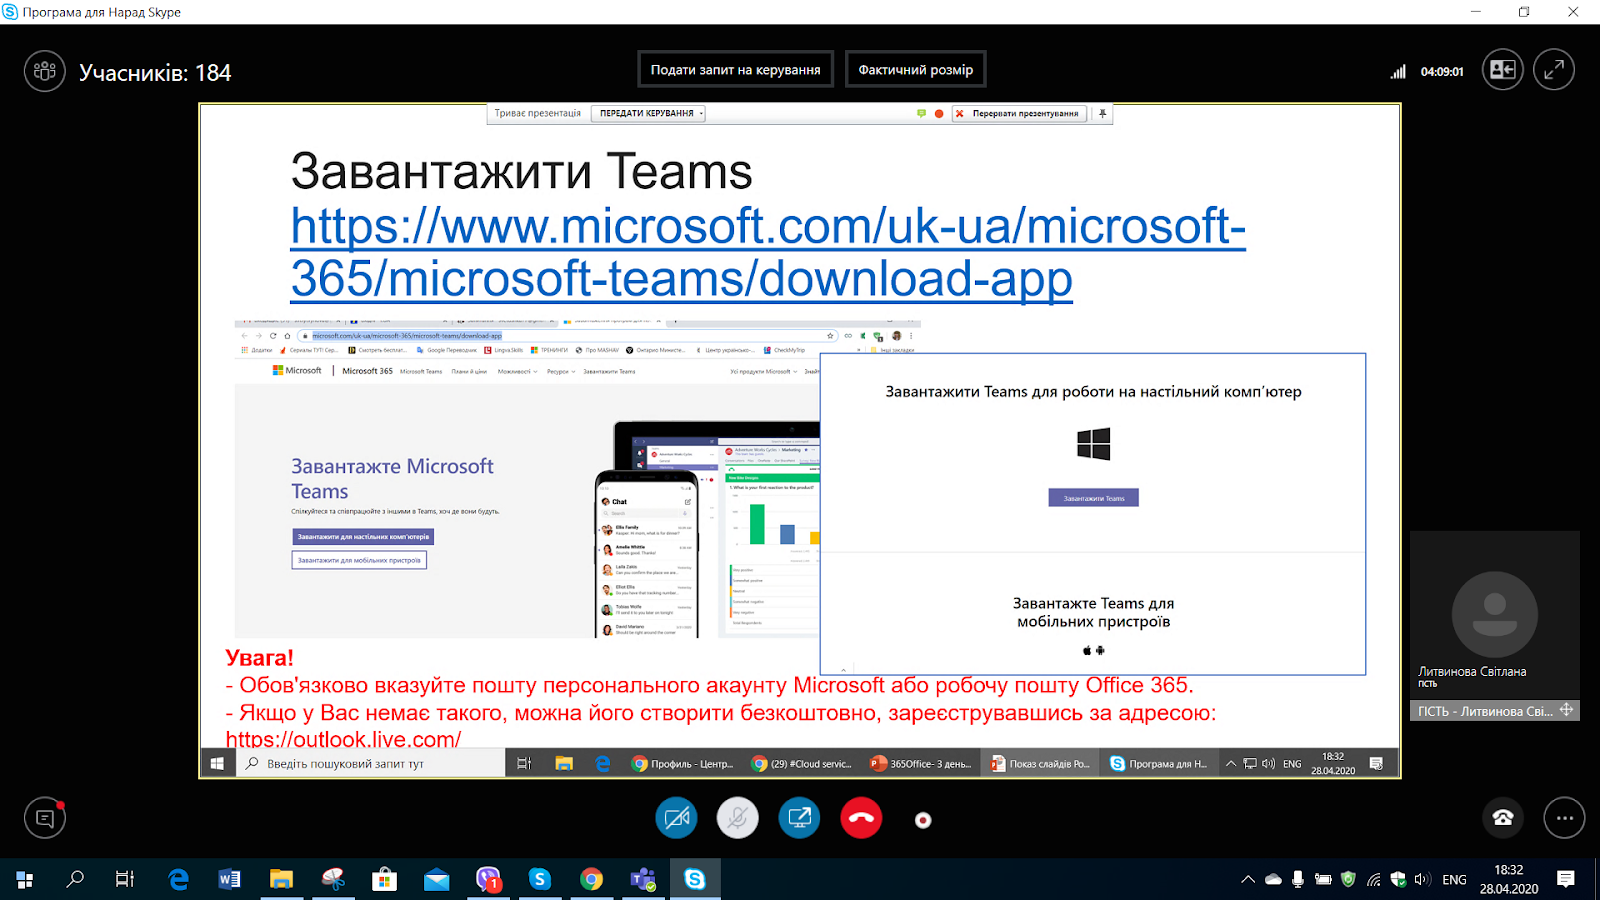Open '(29) #Cloud servic...' in shared taskbar
1600x900 pixels.
(802, 764)
